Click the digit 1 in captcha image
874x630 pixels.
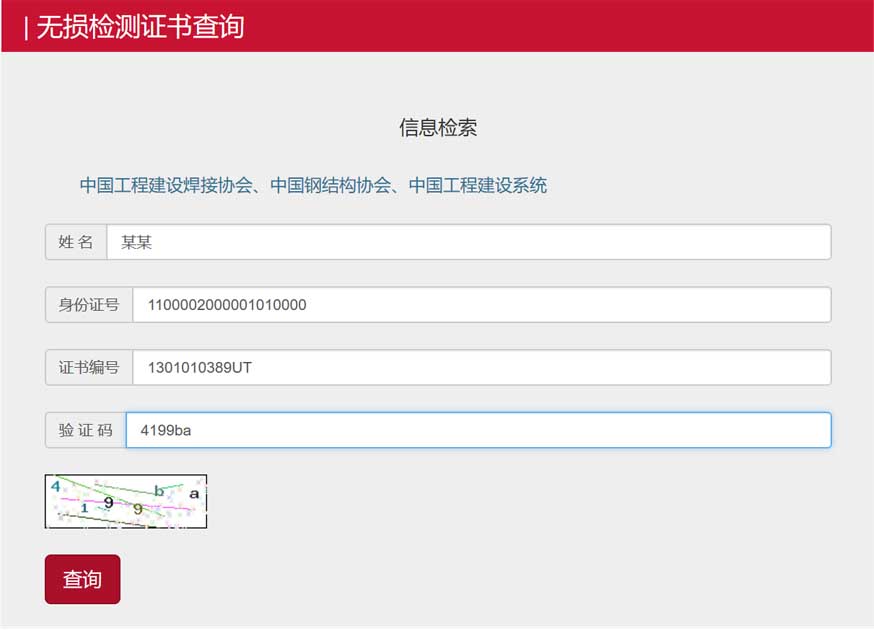(x=84, y=508)
